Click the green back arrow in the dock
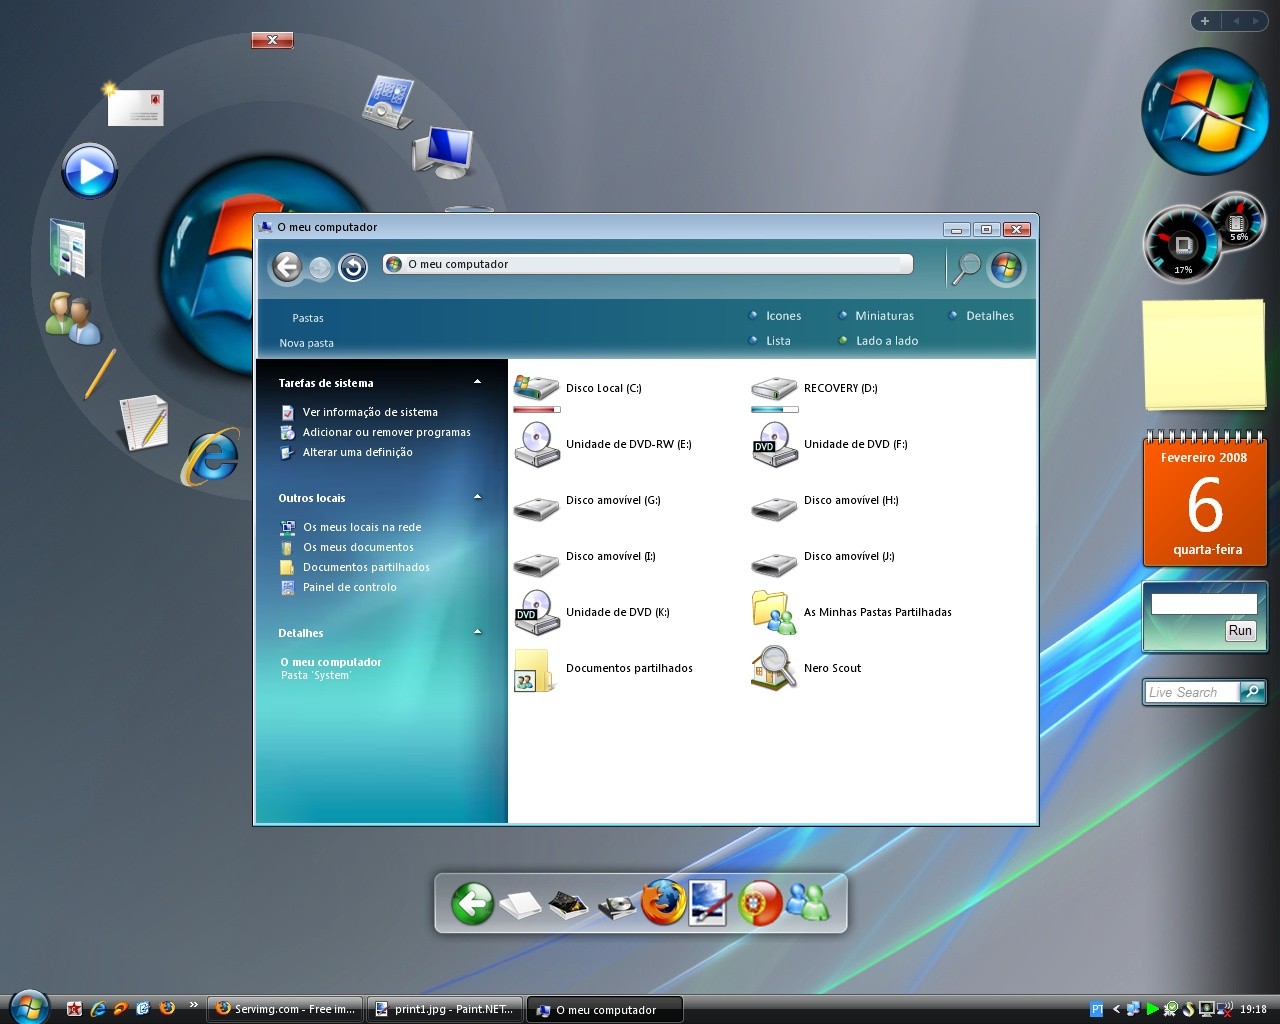 pyautogui.click(x=471, y=904)
